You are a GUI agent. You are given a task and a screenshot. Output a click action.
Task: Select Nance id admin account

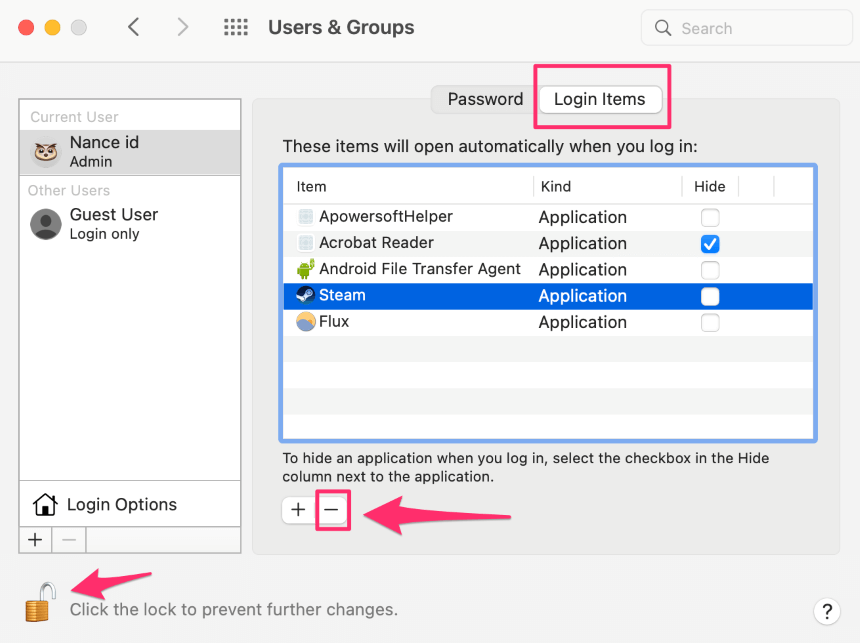[x=104, y=151]
